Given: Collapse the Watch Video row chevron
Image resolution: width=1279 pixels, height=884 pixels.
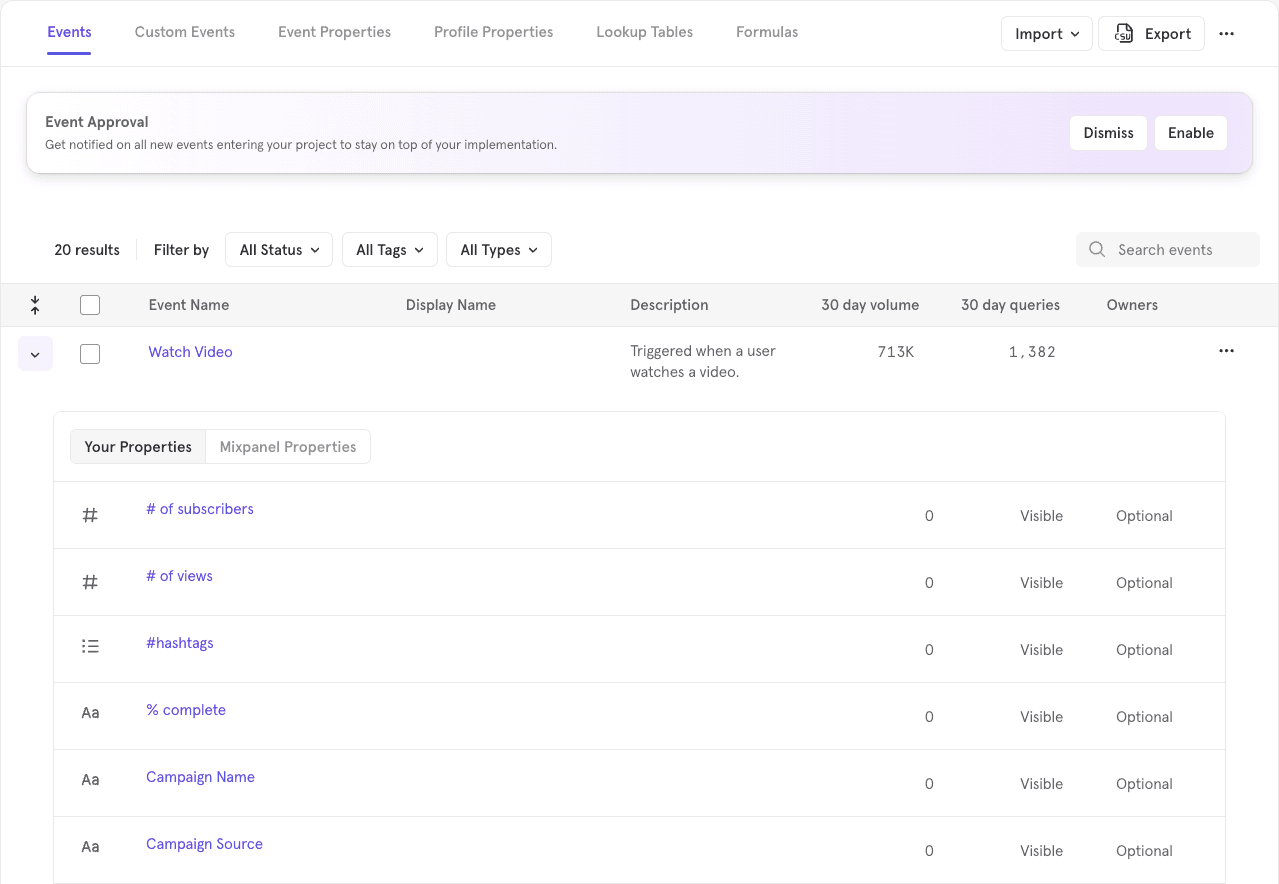Looking at the screenshot, I should click(35, 354).
